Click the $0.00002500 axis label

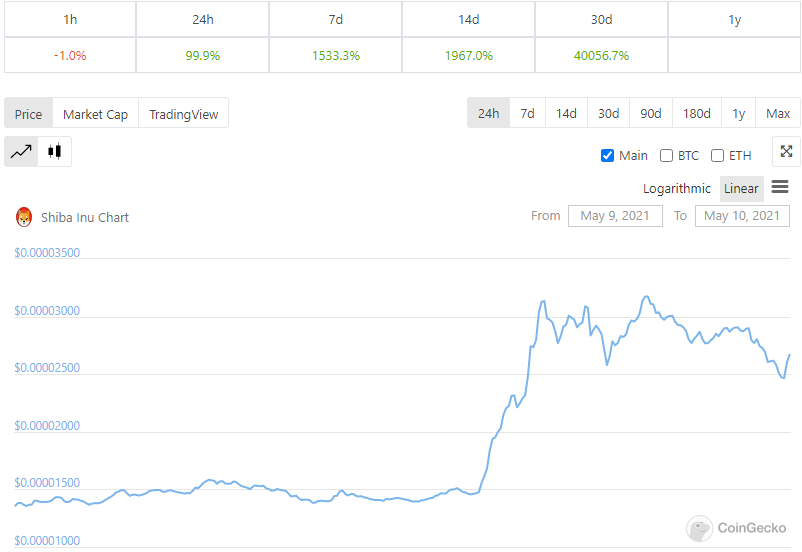tap(47, 368)
